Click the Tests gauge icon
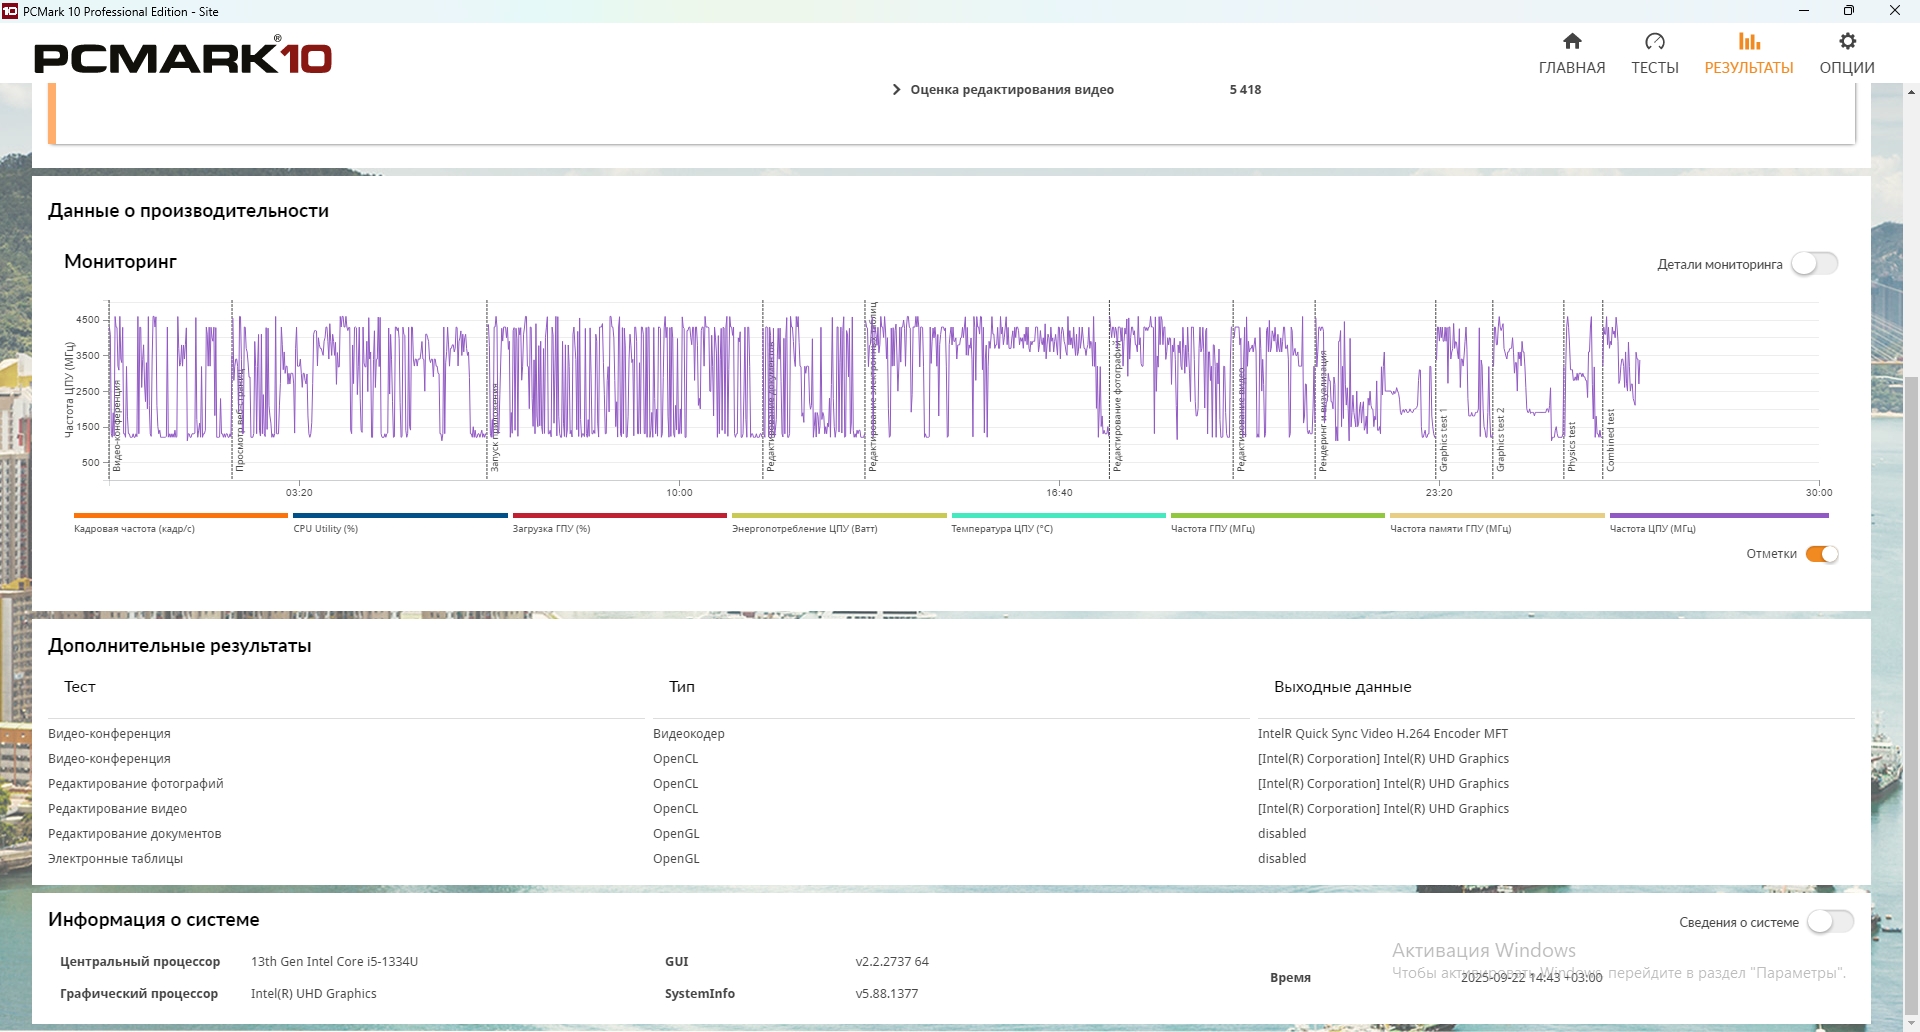The width and height of the screenshot is (1920, 1032). (x=1655, y=41)
